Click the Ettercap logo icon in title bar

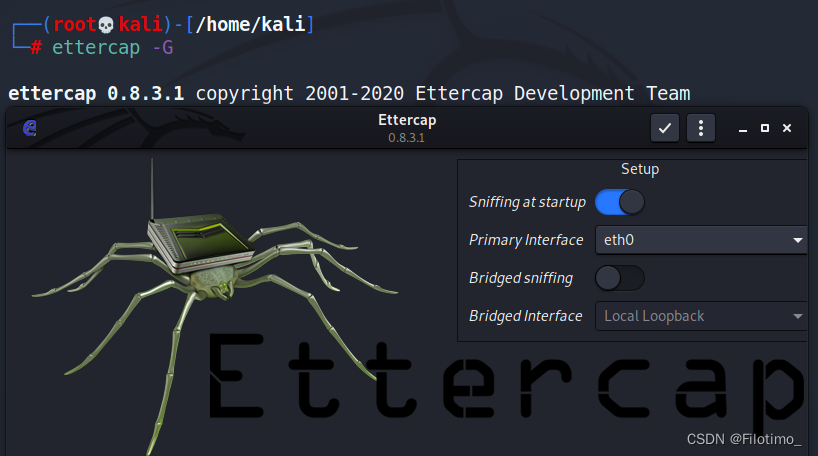point(30,128)
